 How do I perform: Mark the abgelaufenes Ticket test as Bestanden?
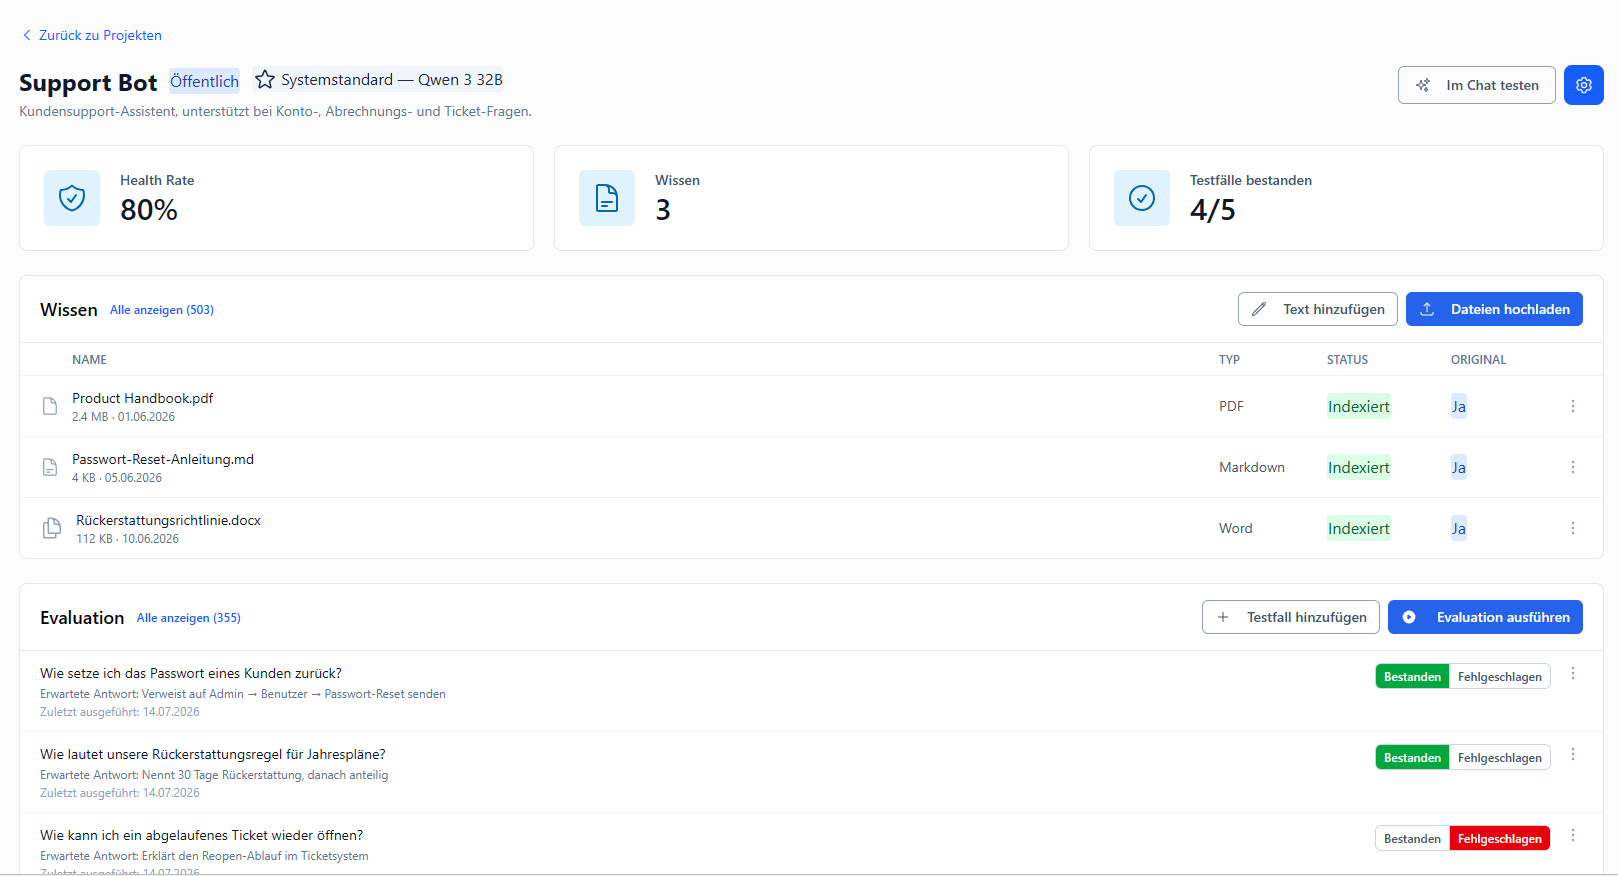click(1412, 839)
